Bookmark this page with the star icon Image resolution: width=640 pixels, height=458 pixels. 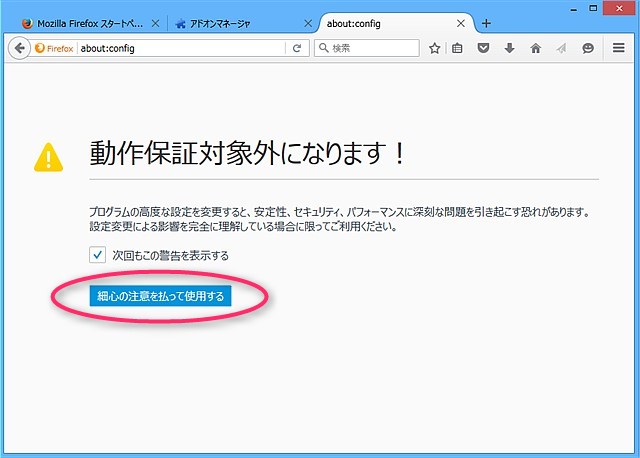coord(435,48)
